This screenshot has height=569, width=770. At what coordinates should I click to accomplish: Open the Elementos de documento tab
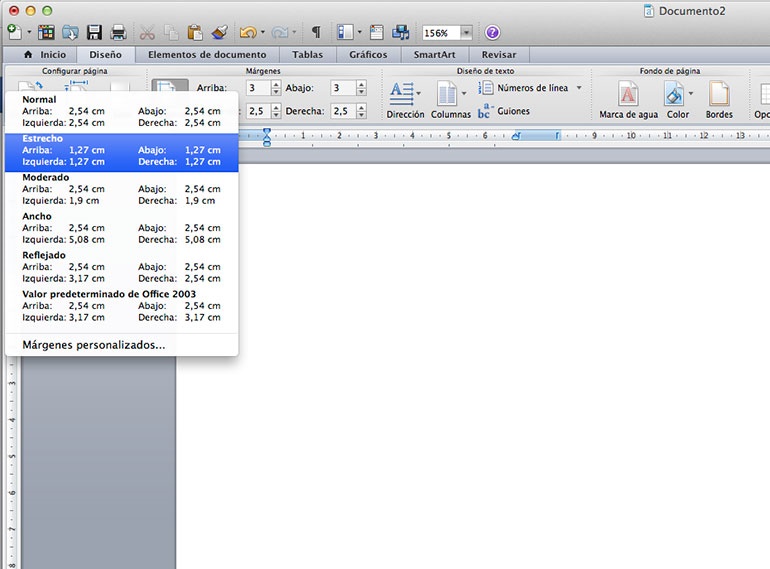207,54
